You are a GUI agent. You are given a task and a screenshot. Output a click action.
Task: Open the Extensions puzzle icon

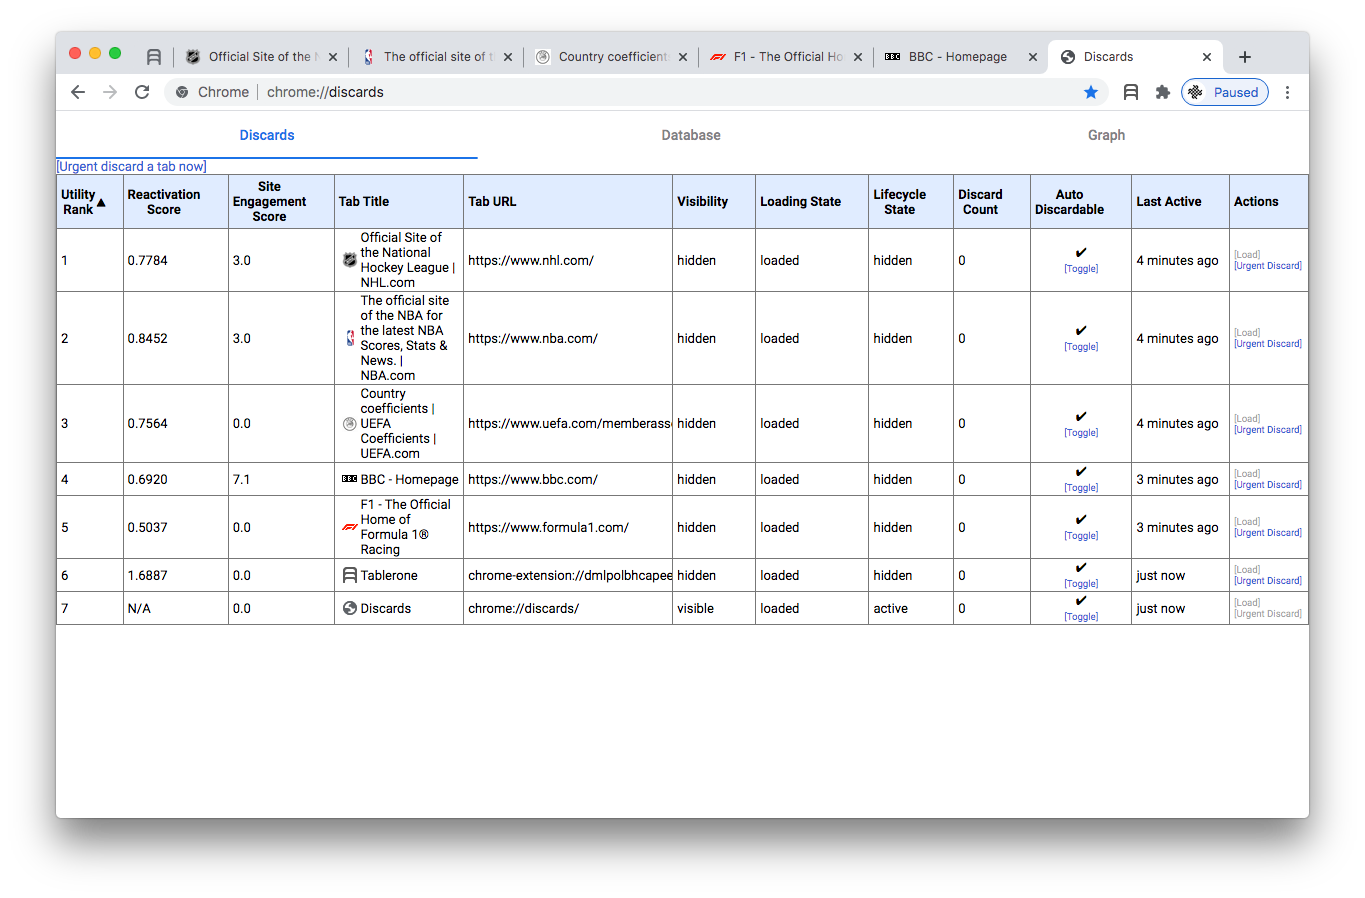pyautogui.click(x=1162, y=92)
